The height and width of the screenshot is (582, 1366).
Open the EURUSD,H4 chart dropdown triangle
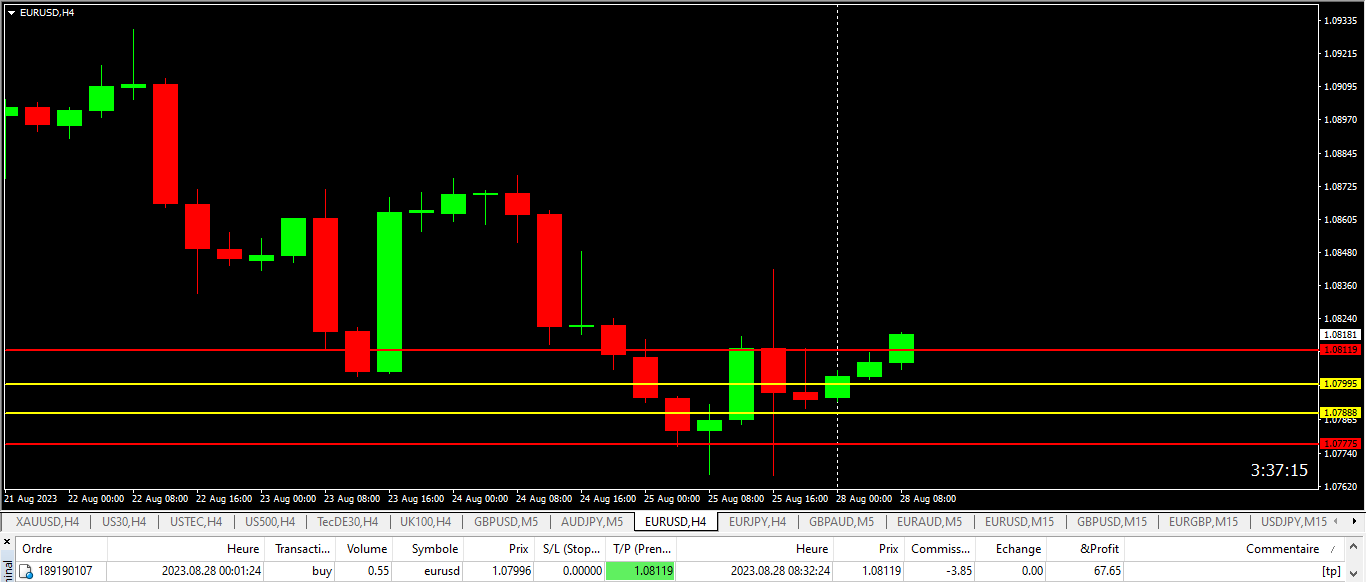pyautogui.click(x=11, y=12)
